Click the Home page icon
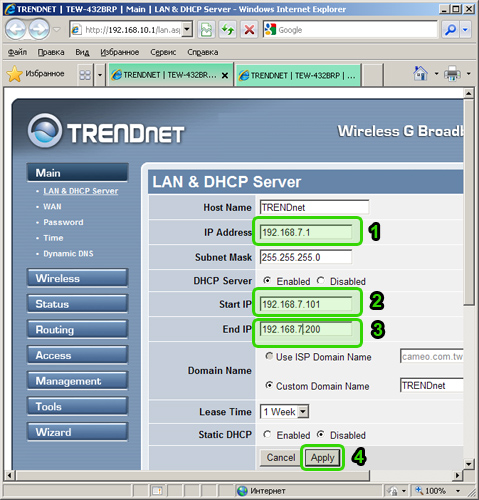 point(420,73)
